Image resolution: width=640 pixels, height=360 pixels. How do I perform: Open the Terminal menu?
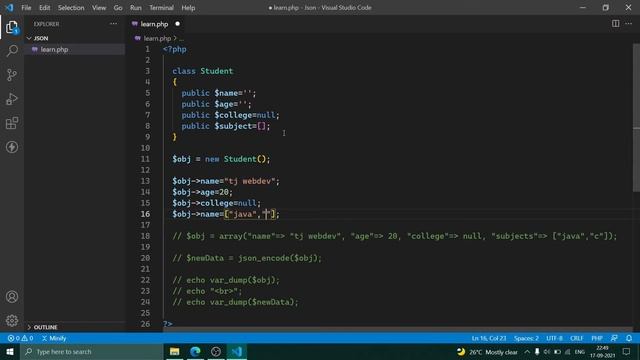(x=161, y=8)
